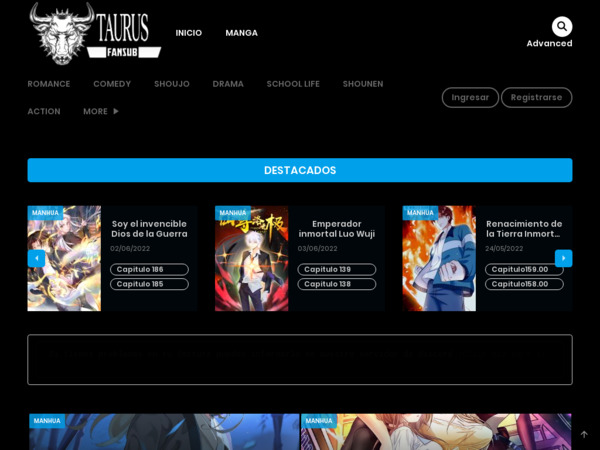Browse the COMEDY genre

click(112, 84)
